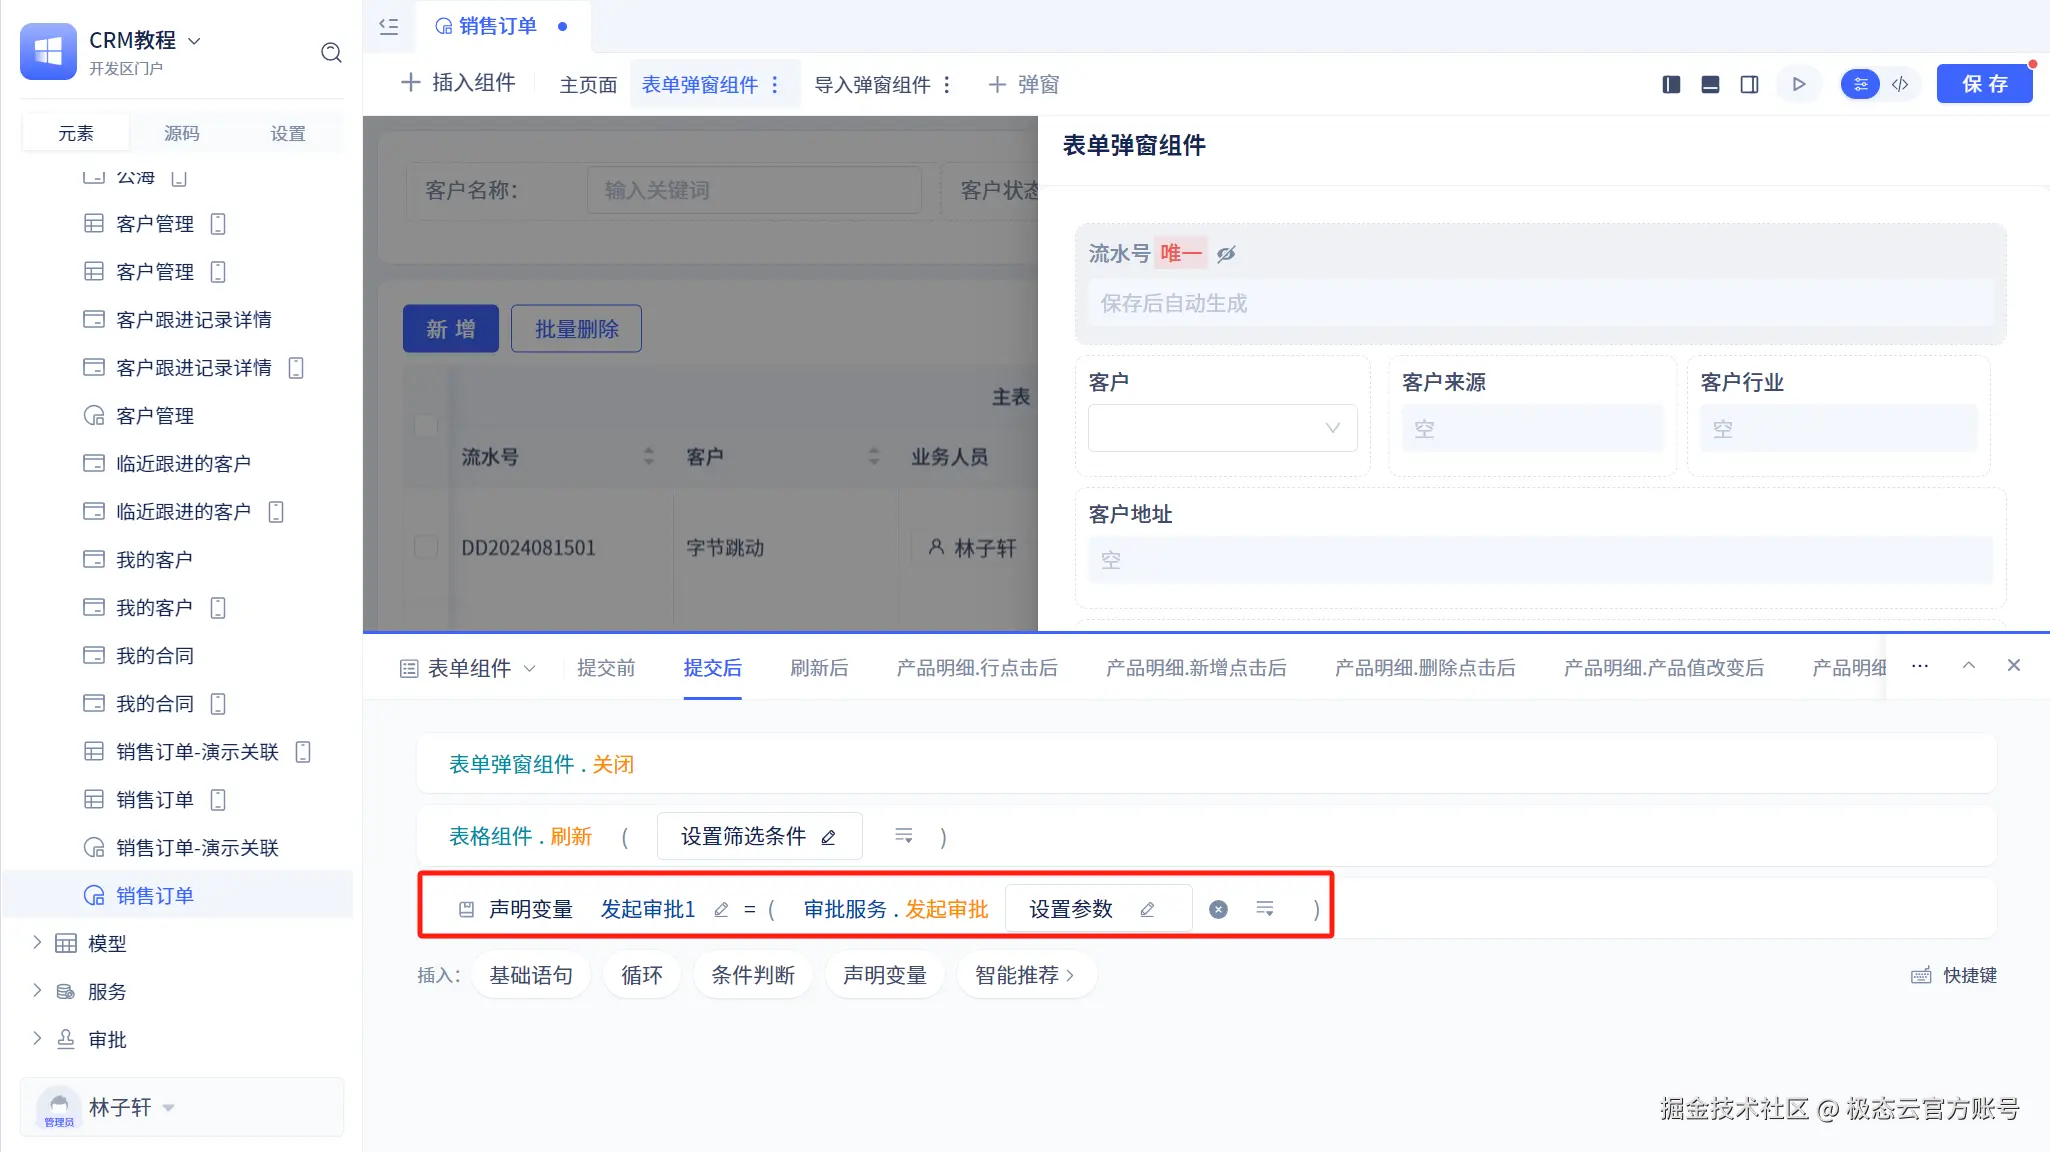Sort by the 流水号 column arrows
Viewport: 2050px width, 1152px height.
coord(649,457)
